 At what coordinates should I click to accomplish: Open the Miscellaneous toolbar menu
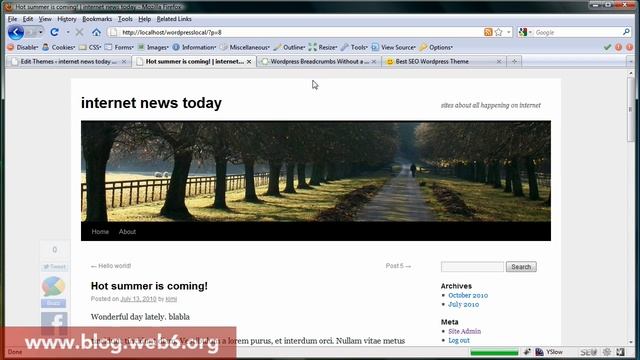[x=245, y=47]
